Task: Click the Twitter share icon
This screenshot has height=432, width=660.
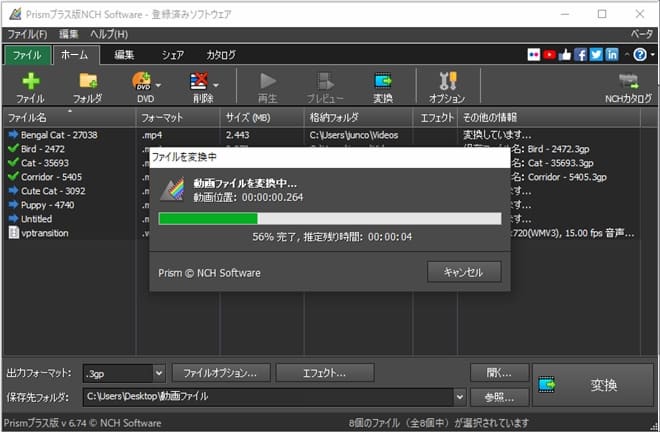Action: tap(596, 55)
